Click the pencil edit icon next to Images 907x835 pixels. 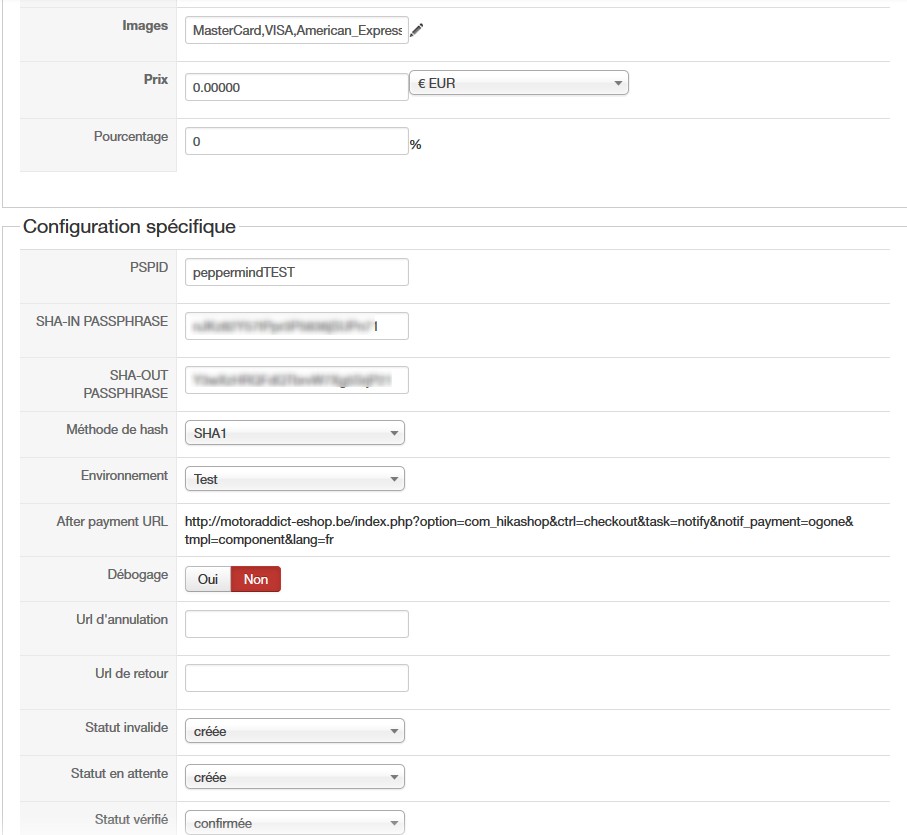click(x=417, y=31)
